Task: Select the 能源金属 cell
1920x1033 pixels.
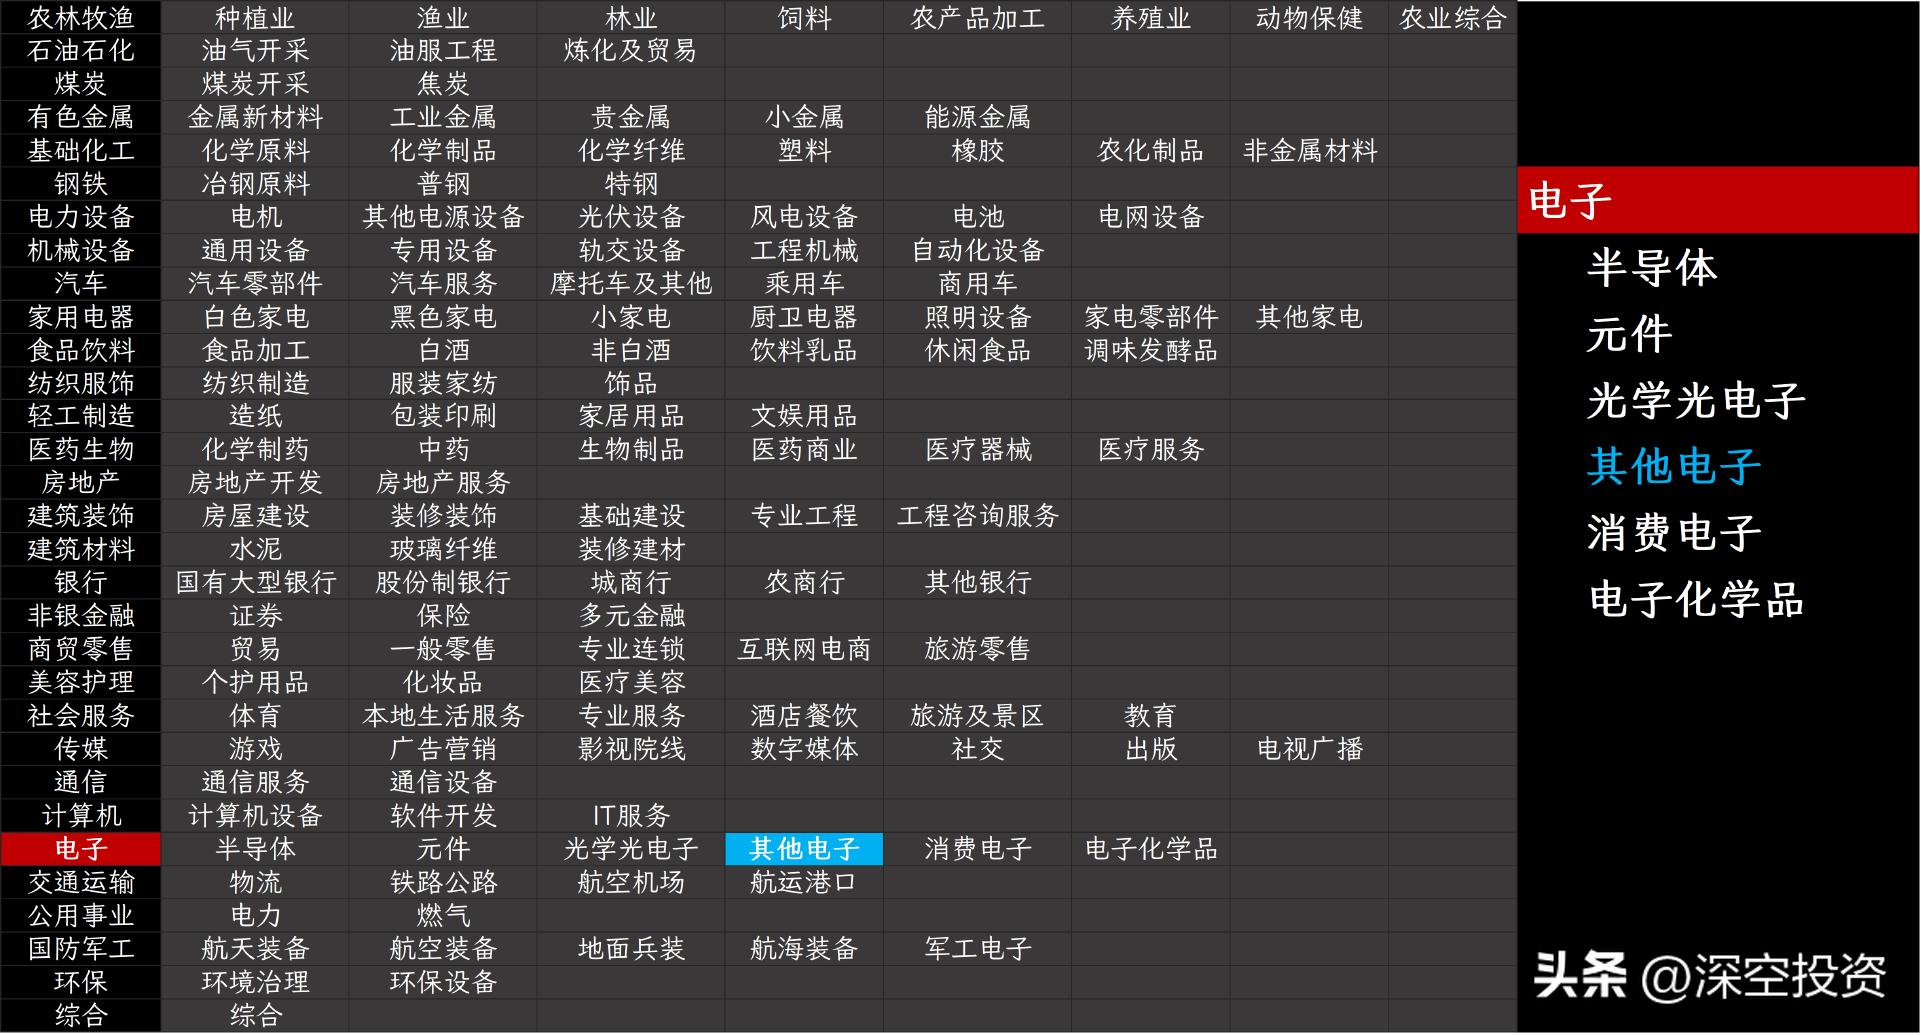Action: click(977, 117)
